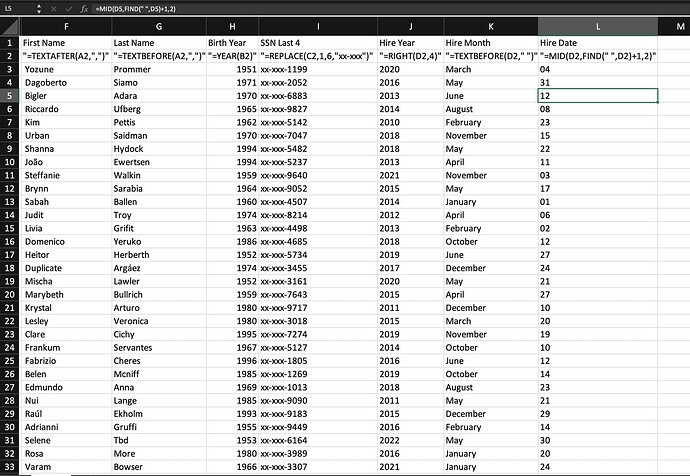690x476 pixels.
Task: Click the 'SSN Last 4' header cell
Action: [318, 43]
